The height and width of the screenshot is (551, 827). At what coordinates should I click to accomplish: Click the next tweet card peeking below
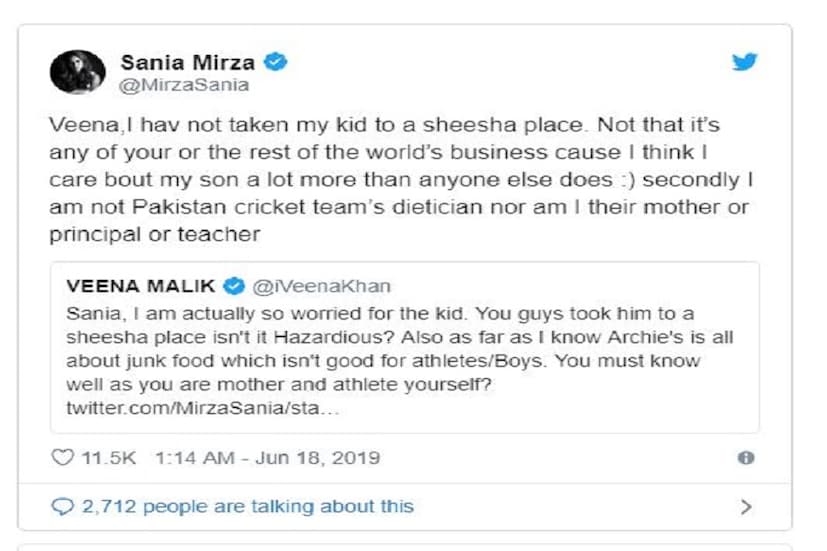(x=404, y=547)
